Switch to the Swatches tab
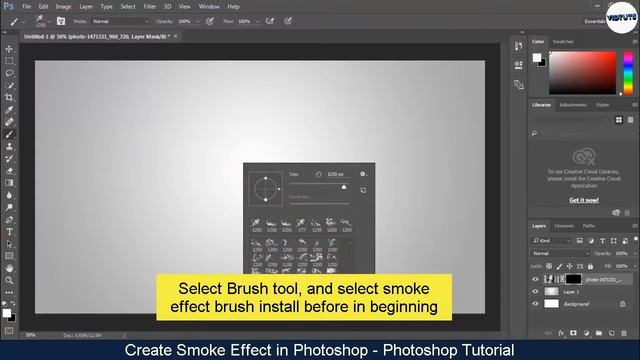Screen dimensions: 640x360 click(563, 42)
